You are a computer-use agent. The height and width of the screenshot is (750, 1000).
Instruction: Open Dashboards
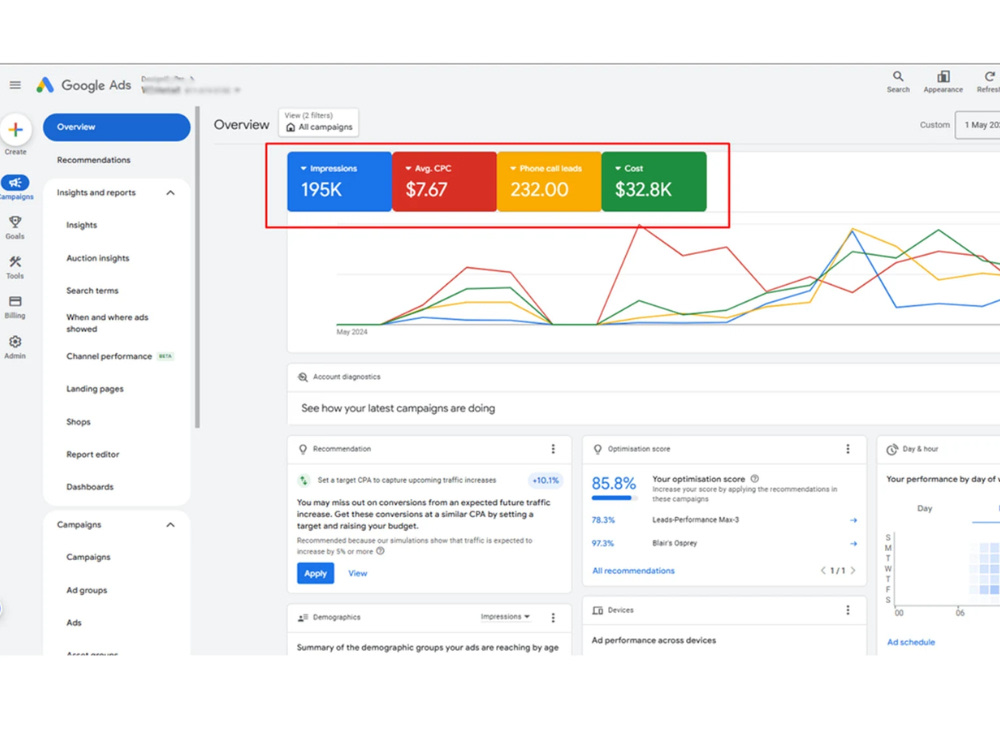(x=90, y=487)
